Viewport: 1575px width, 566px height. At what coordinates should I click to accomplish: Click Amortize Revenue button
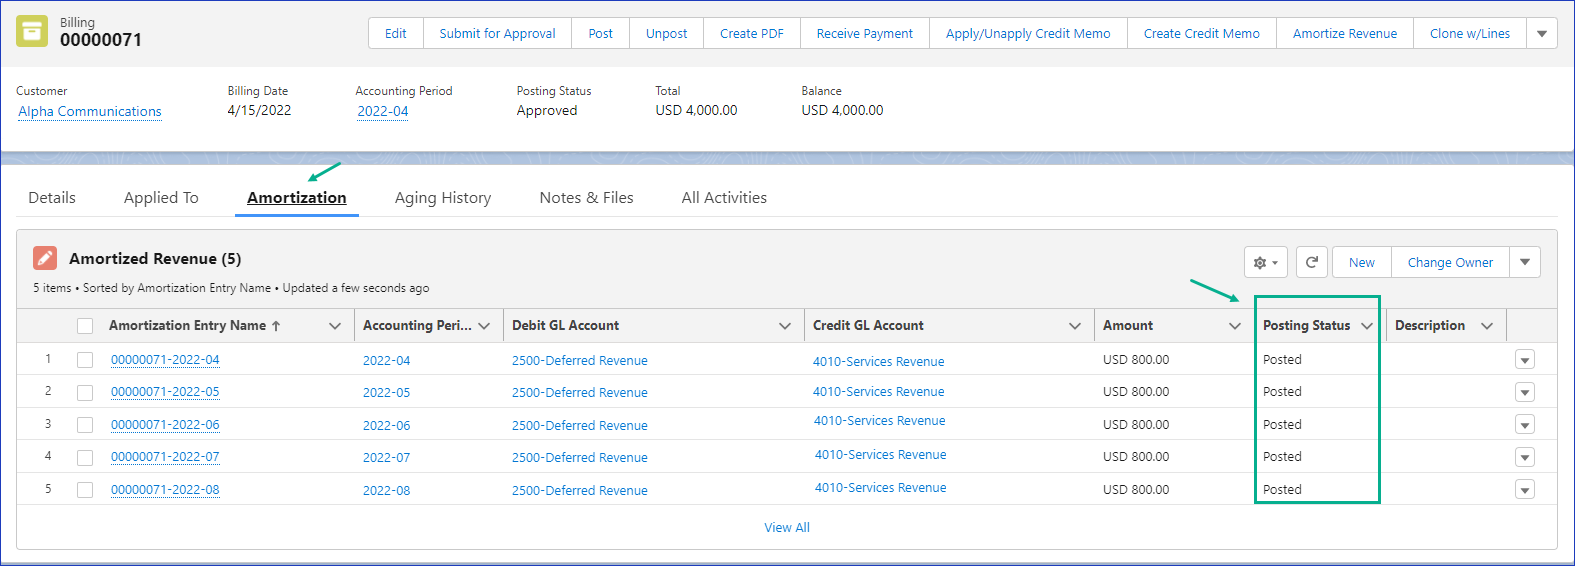1345,33
